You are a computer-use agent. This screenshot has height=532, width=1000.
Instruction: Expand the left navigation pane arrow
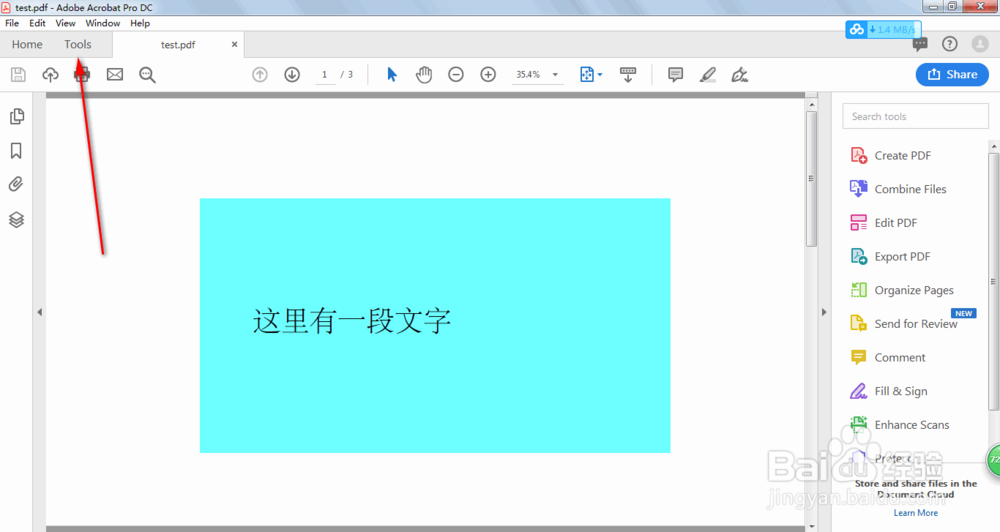(40, 312)
